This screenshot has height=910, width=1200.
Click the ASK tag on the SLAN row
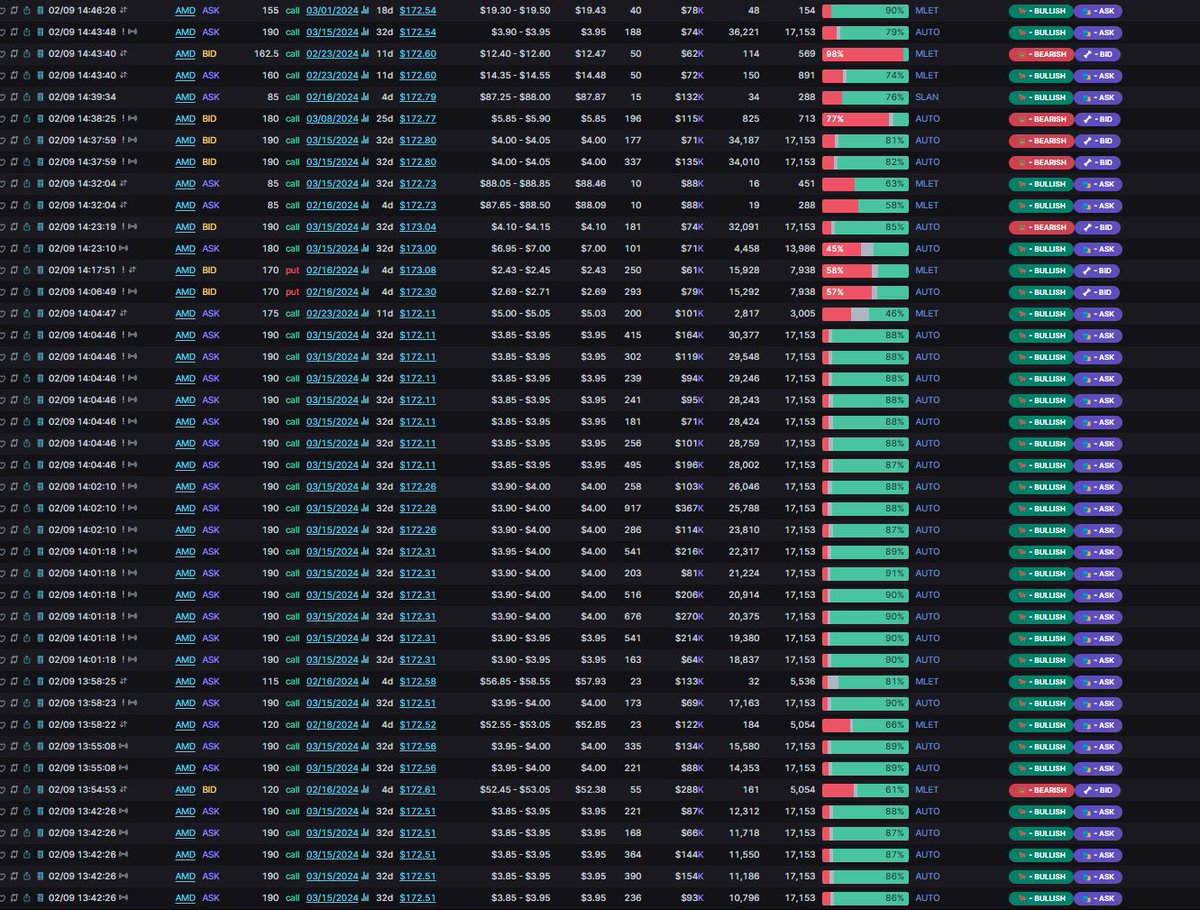(x=1097, y=97)
